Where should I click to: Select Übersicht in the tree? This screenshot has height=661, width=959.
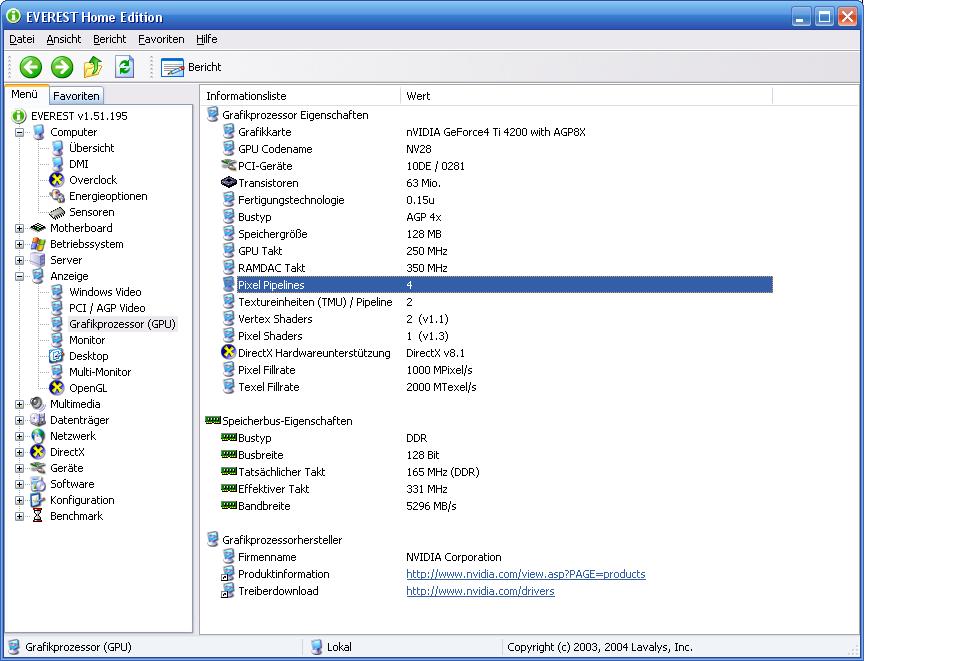(x=92, y=148)
